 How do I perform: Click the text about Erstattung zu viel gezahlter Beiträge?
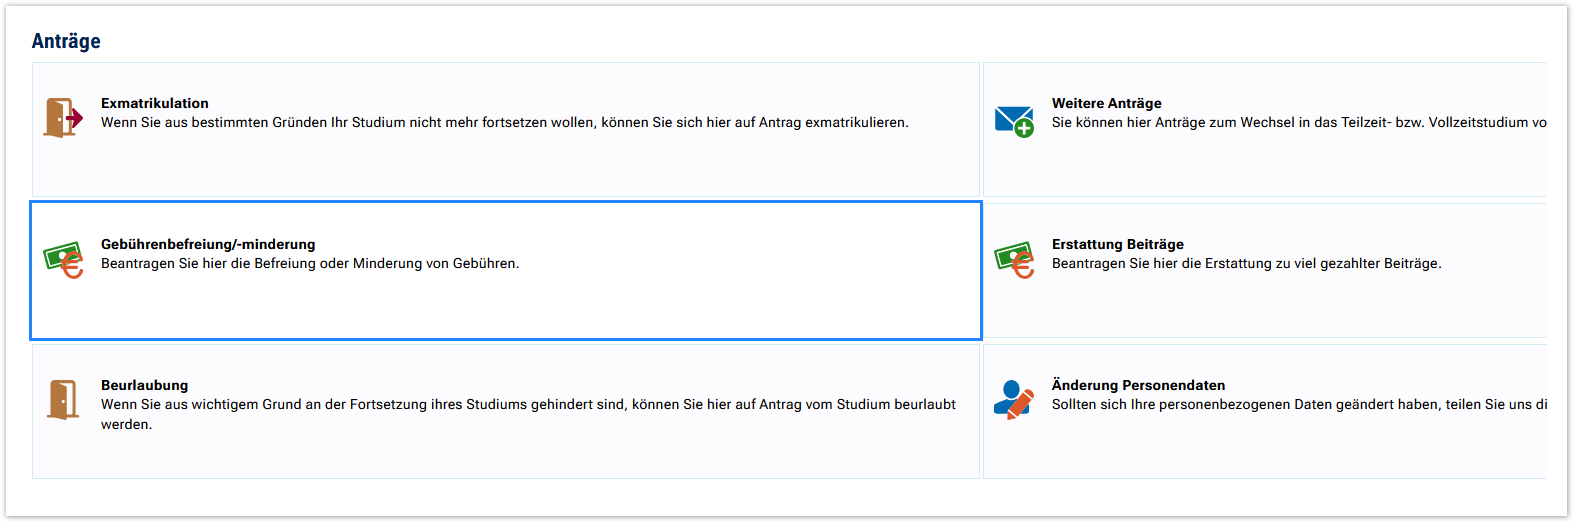point(1246,263)
